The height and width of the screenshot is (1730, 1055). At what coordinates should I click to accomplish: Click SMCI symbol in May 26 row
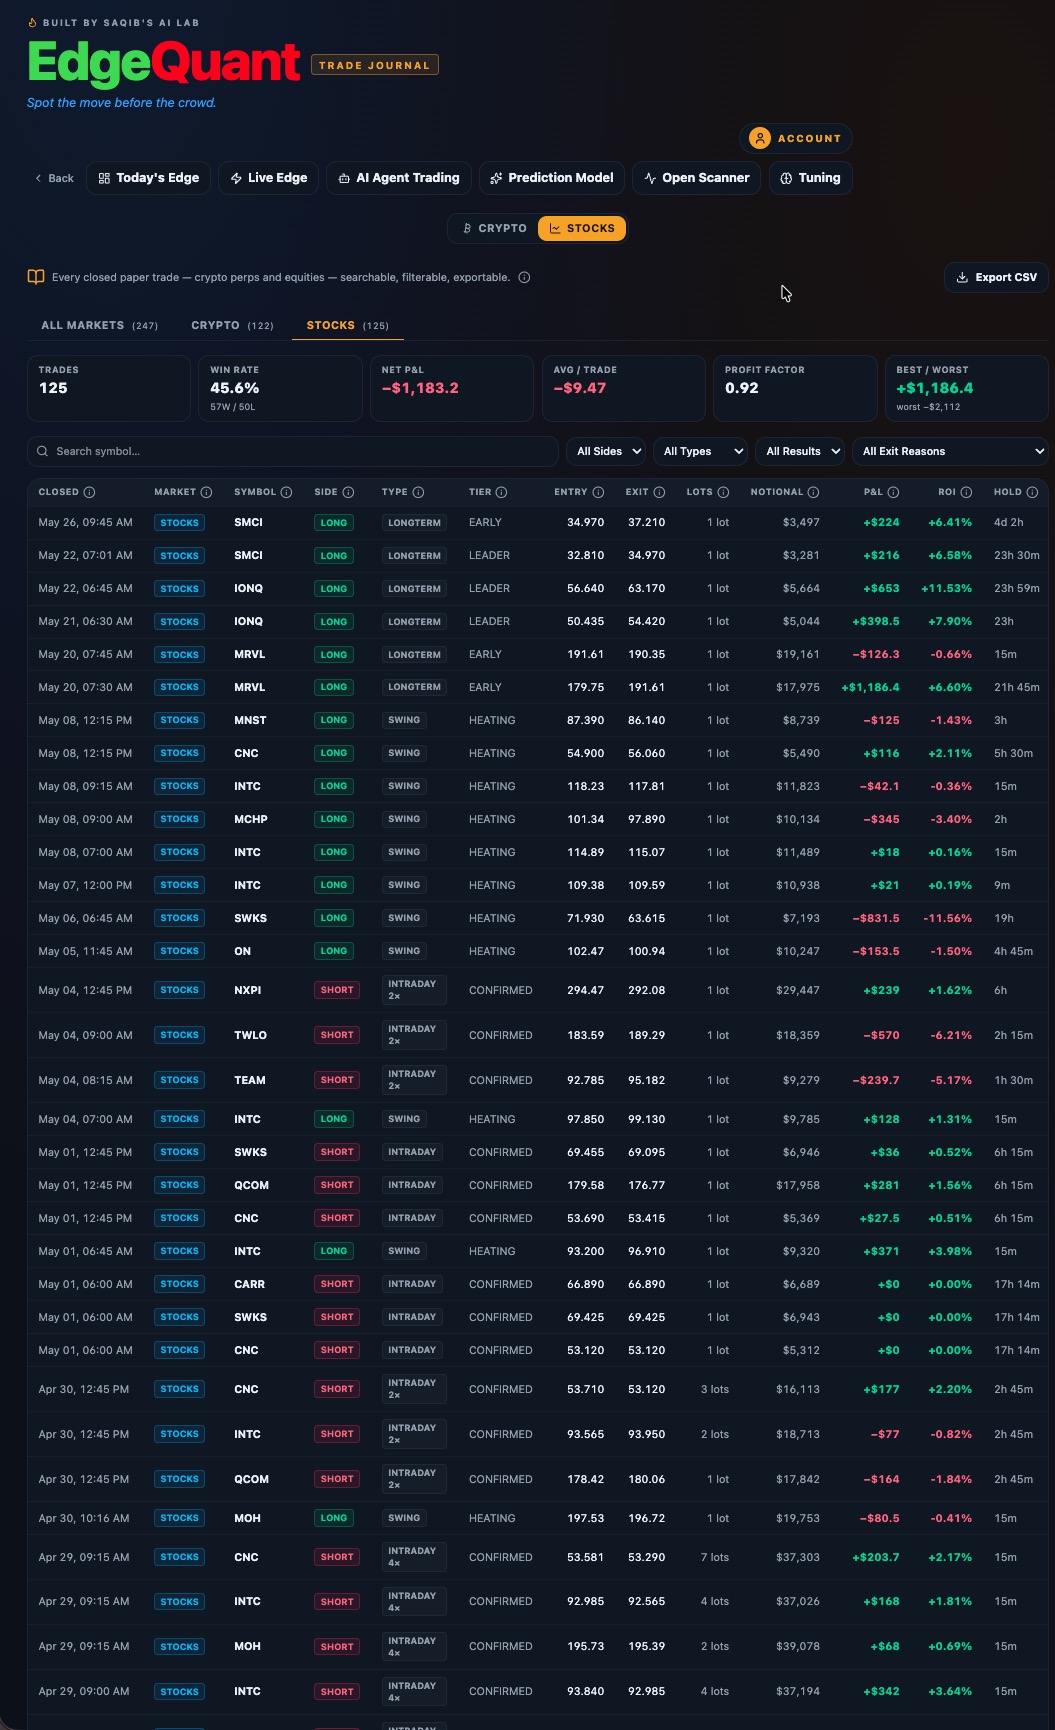(x=249, y=522)
